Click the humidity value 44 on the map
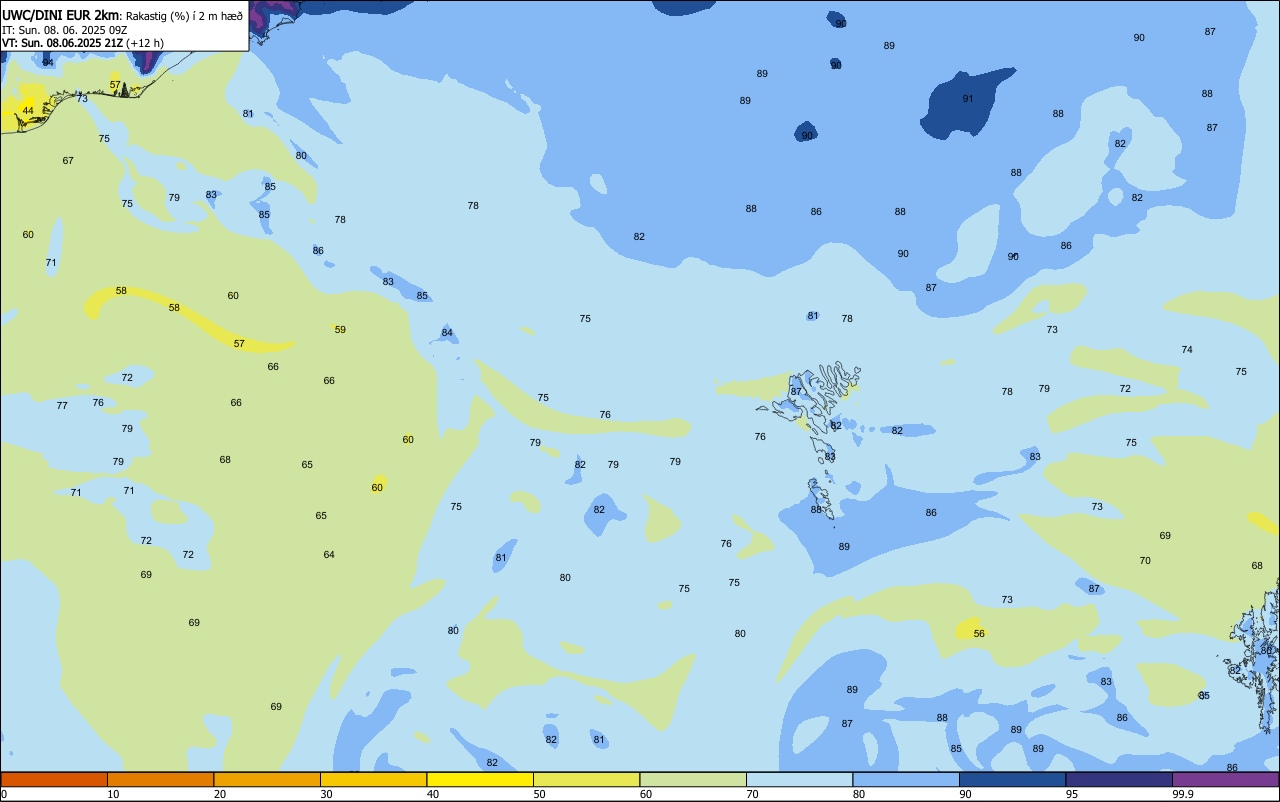Screen dimensions: 1280x802 [28, 110]
